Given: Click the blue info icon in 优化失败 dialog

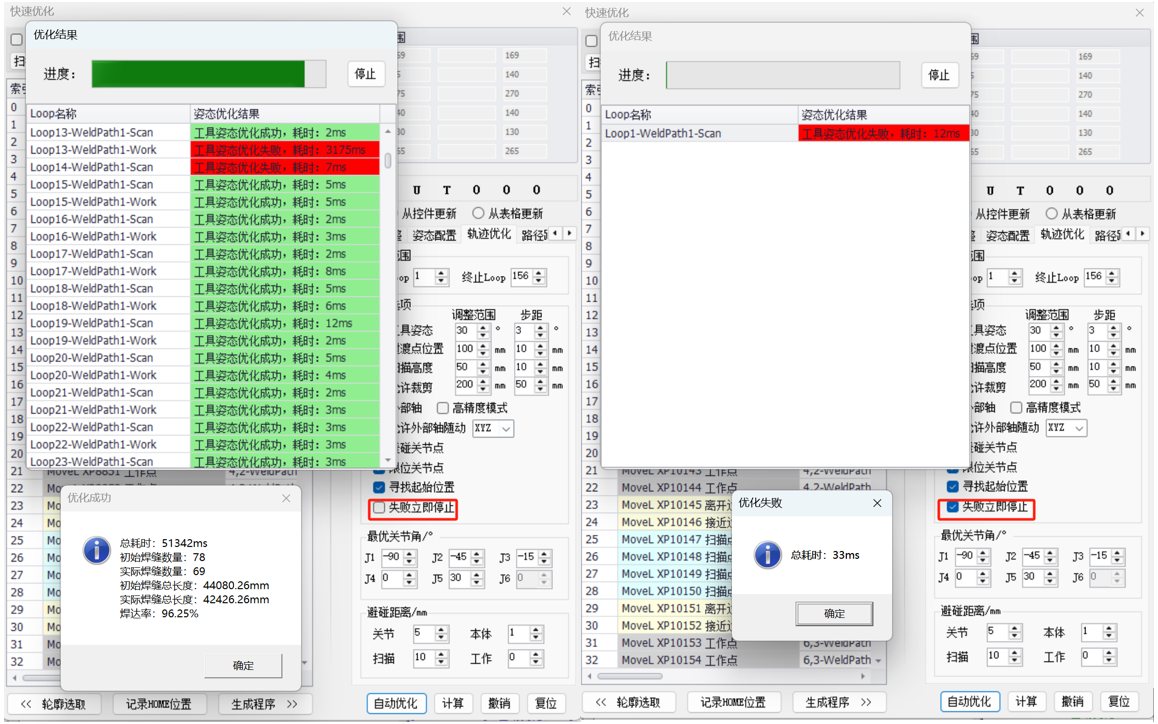Looking at the screenshot, I should click(x=767, y=555).
